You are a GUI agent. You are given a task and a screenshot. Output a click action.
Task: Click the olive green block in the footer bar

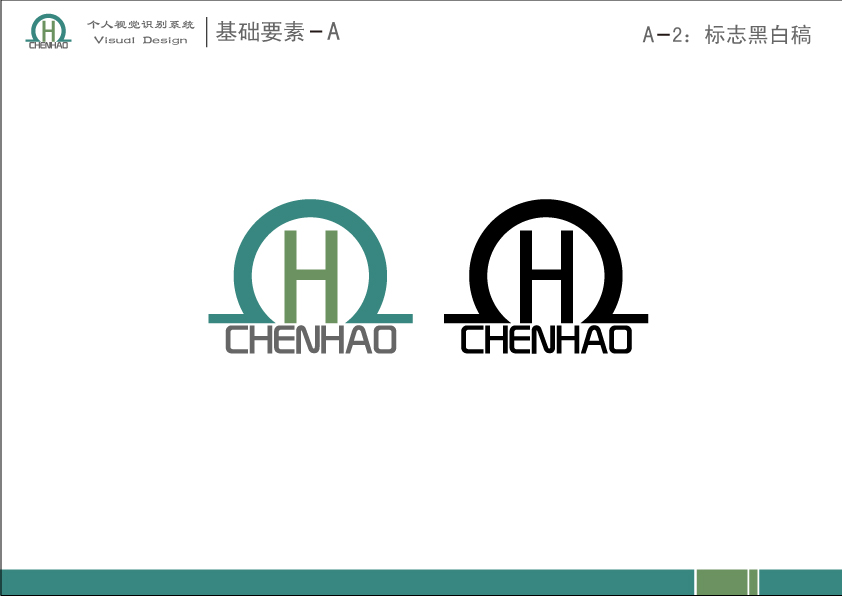pos(722,582)
